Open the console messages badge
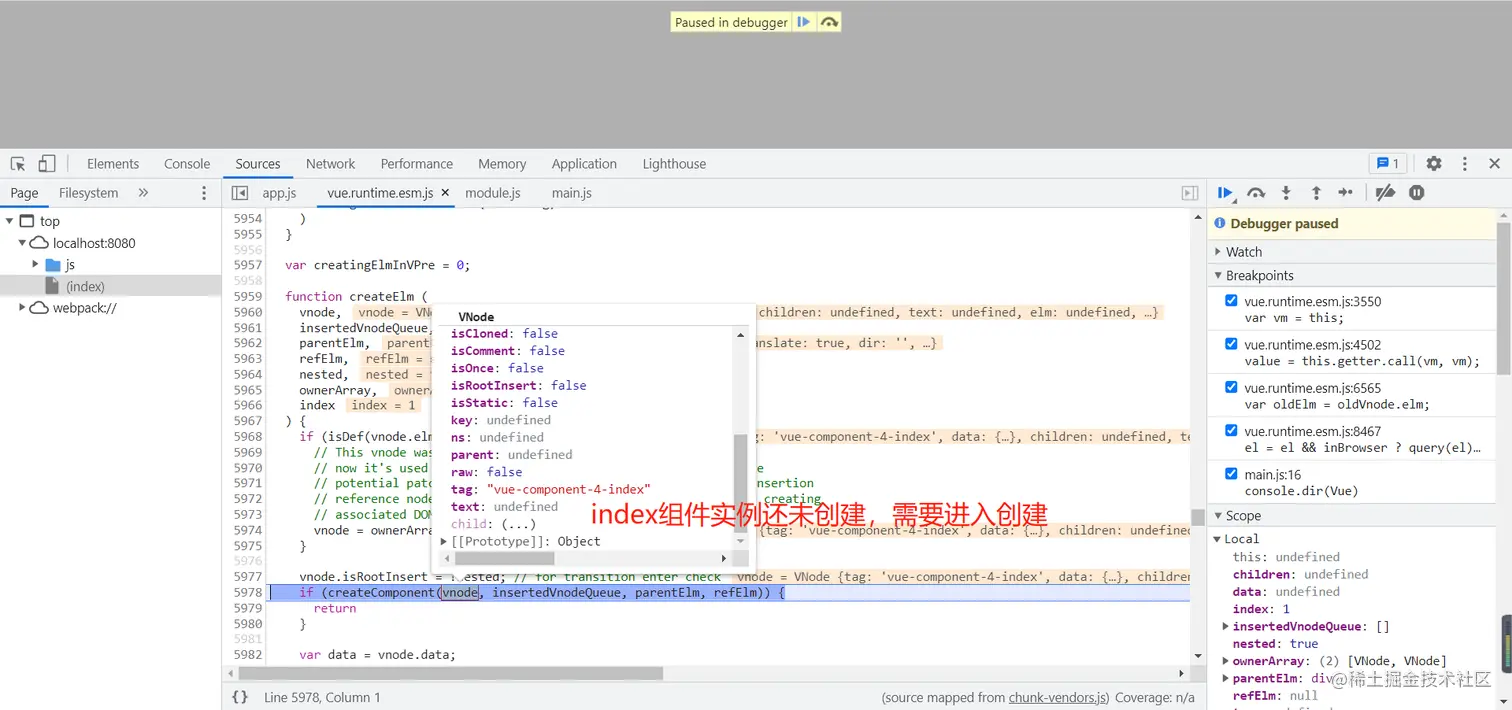 coord(1387,163)
